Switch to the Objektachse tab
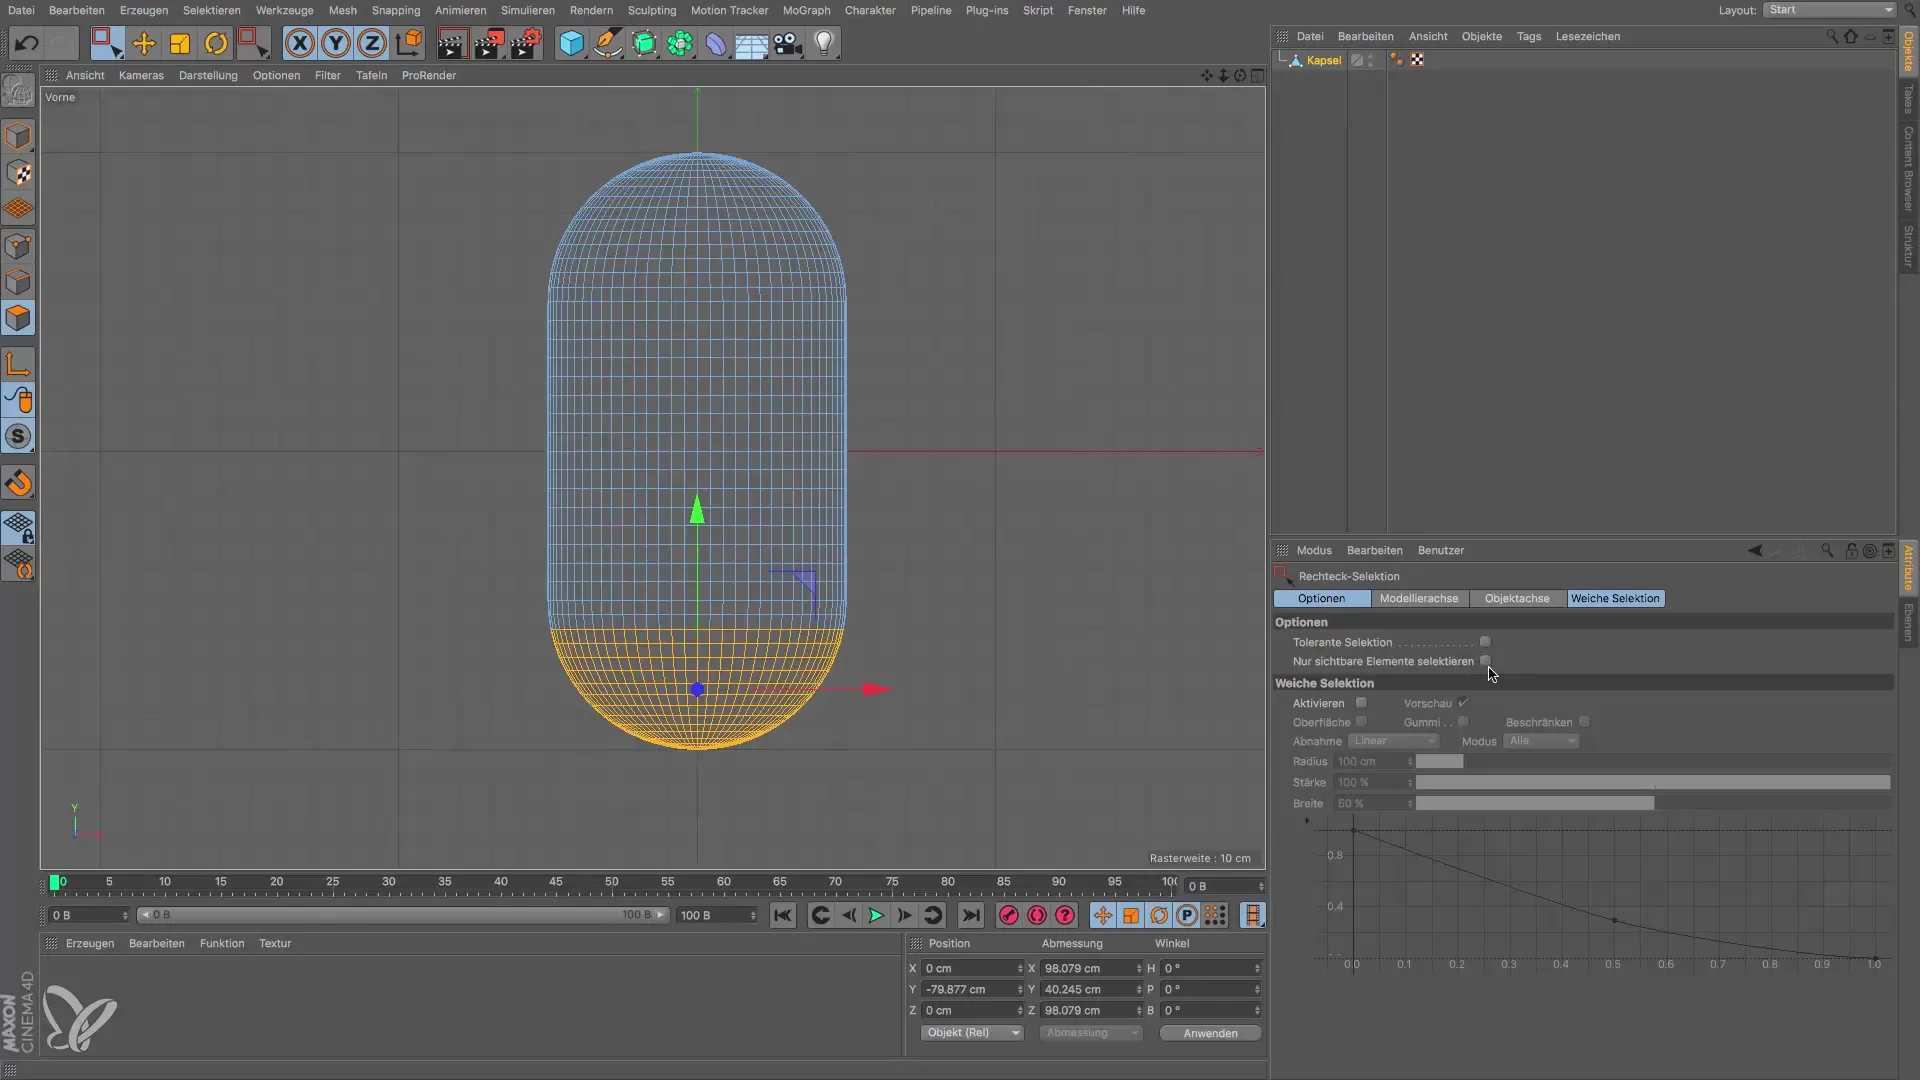The height and width of the screenshot is (1080, 1920). point(1517,599)
